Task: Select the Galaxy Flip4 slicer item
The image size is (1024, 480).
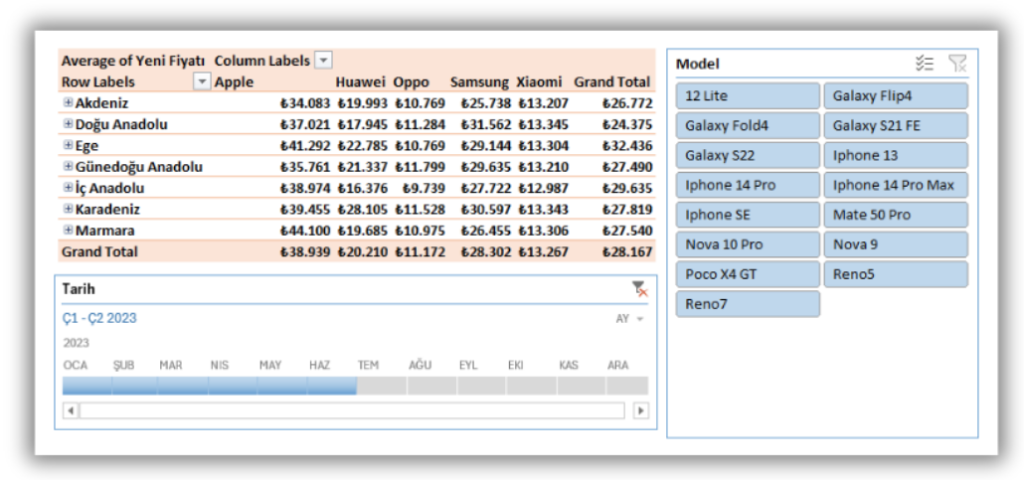Action: (896, 96)
